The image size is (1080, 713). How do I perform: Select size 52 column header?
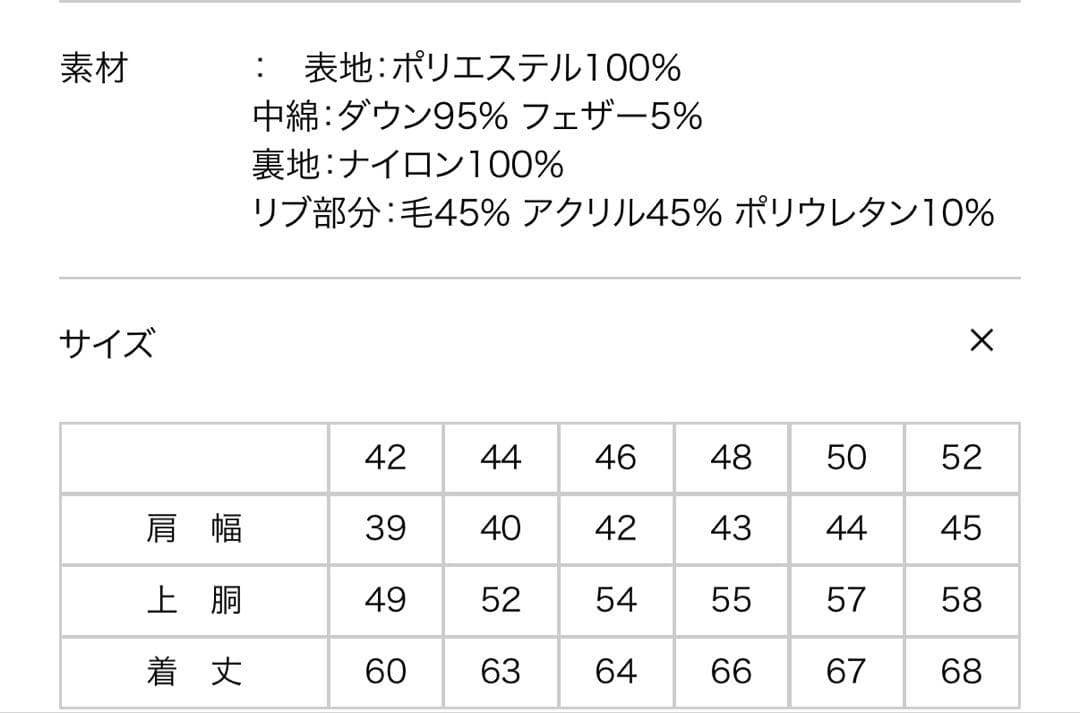coord(959,458)
